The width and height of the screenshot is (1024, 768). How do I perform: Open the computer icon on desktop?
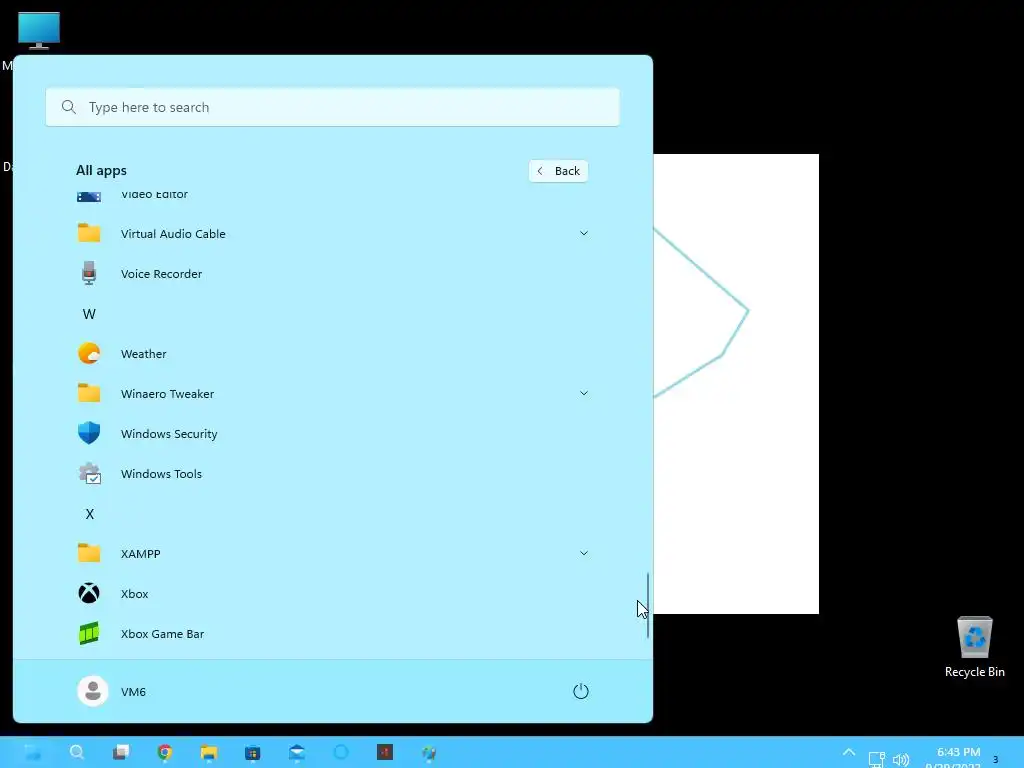[39, 31]
